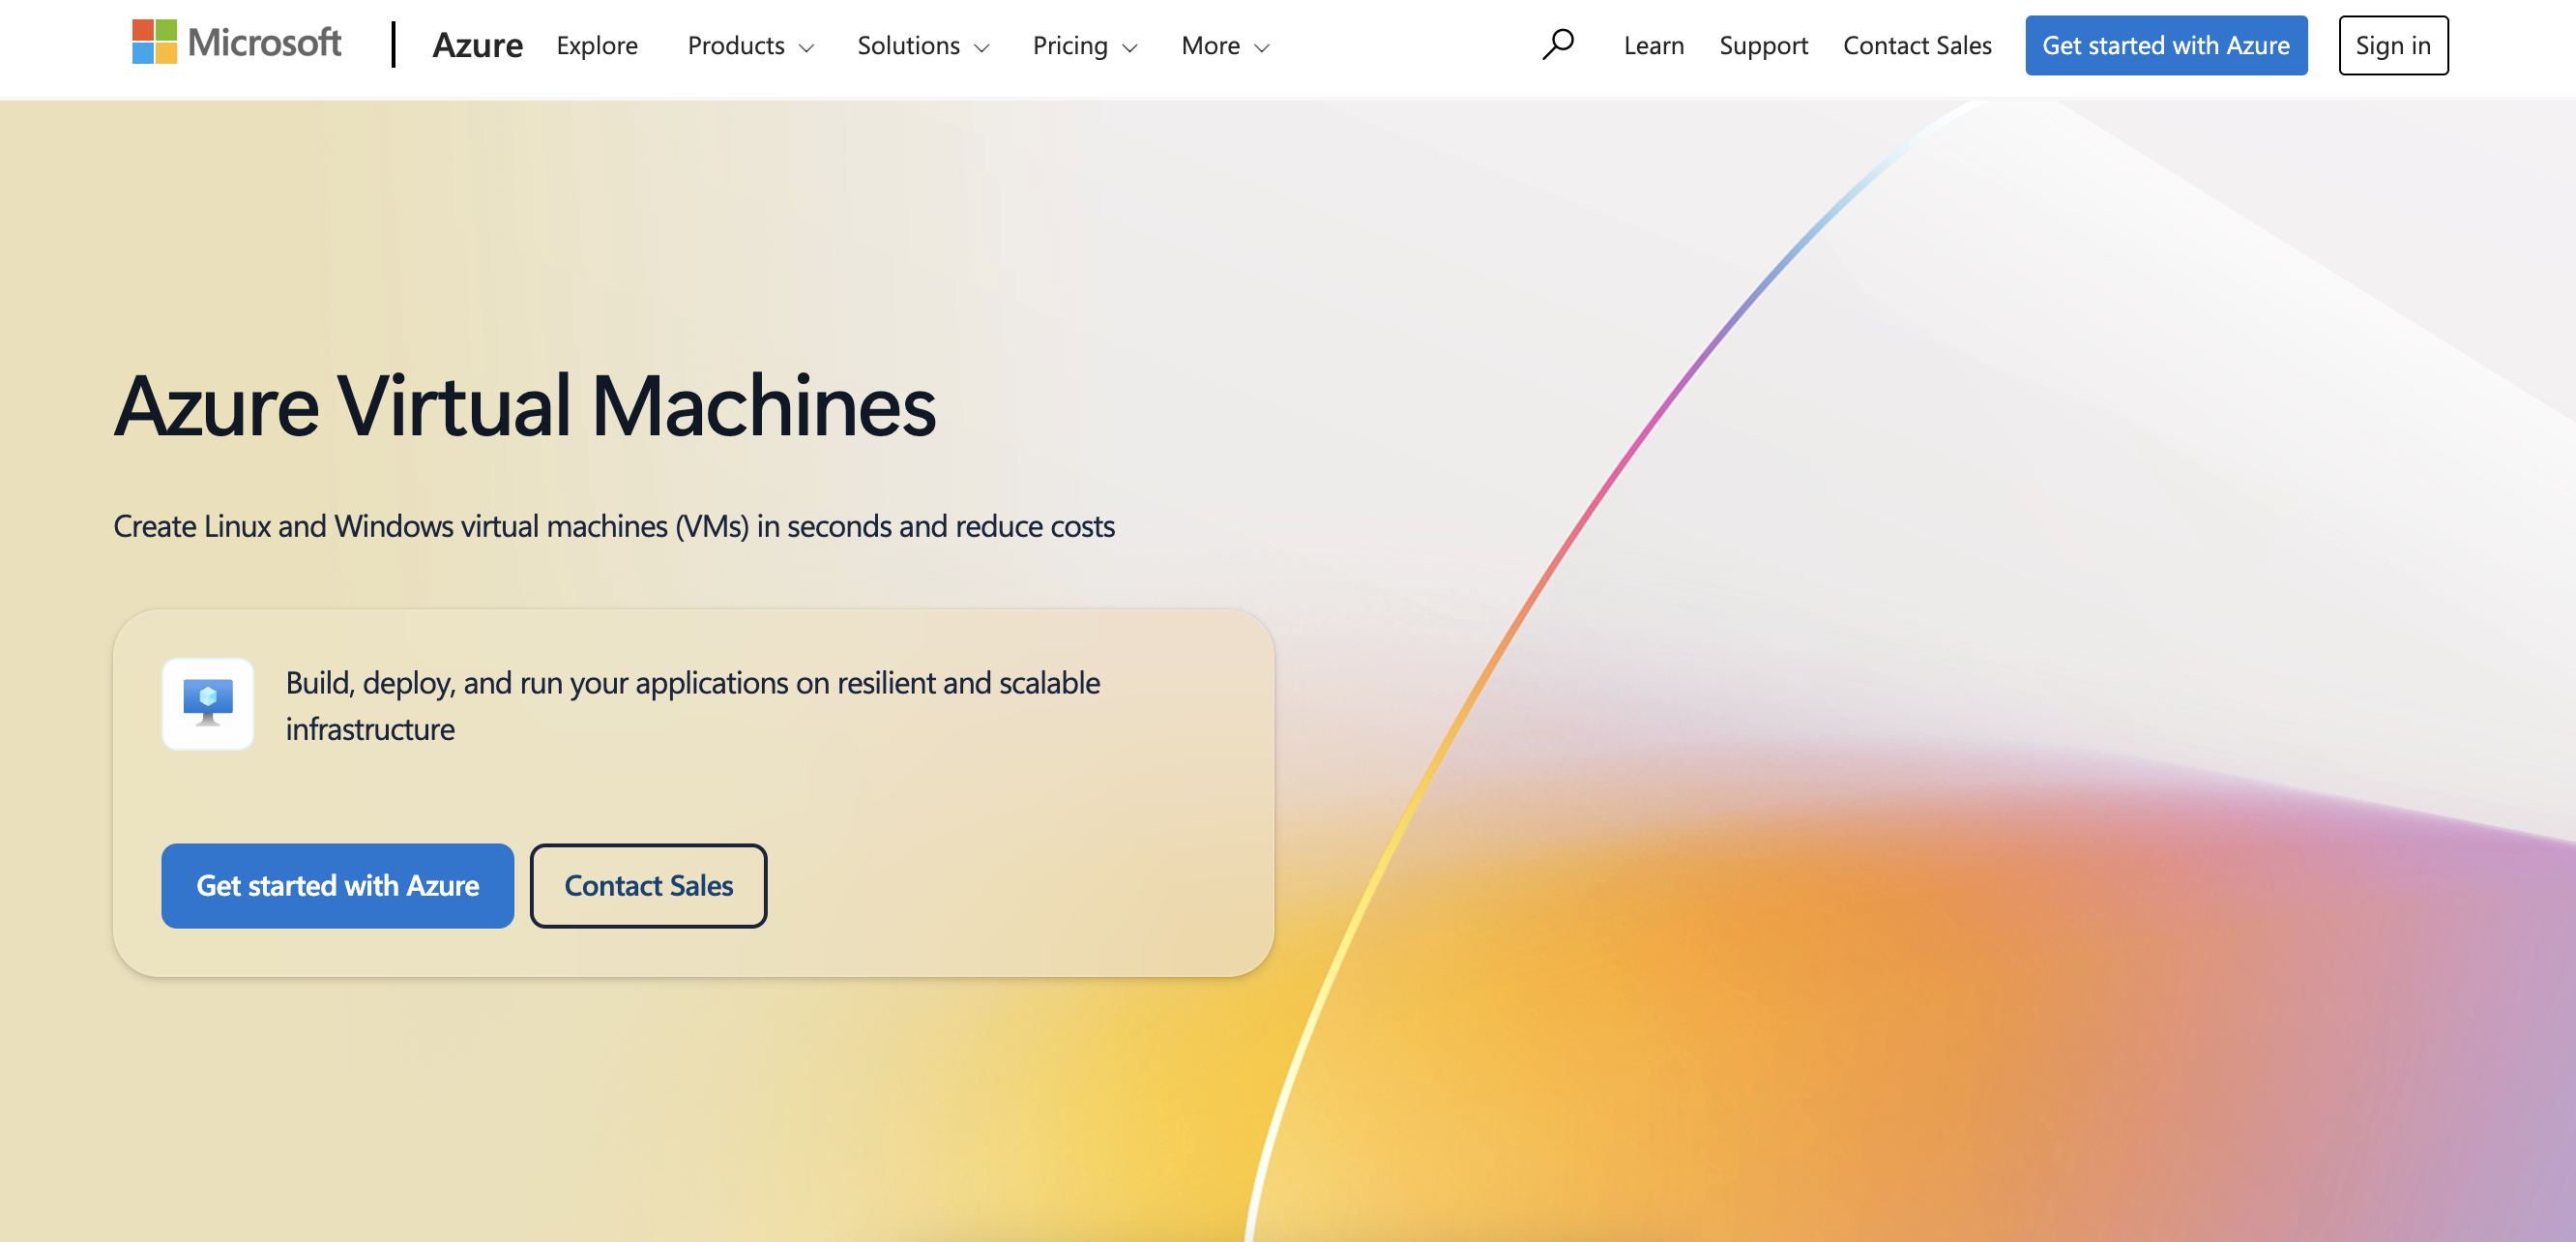Click the Azure brand link

click(x=477, y=45)
